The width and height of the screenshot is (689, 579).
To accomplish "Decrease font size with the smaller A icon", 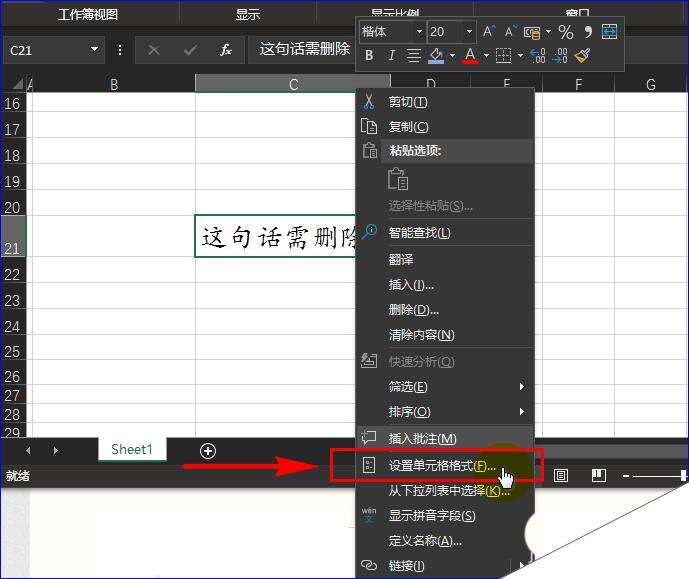I will coord(510,31).
